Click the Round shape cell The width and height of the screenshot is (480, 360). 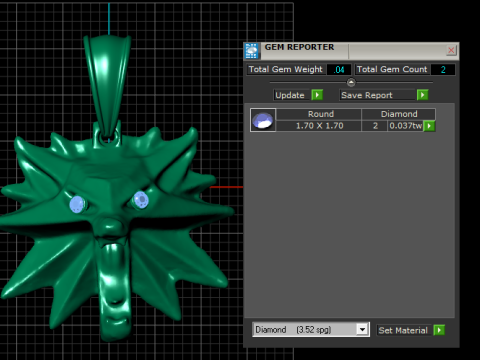coord(319,114)
